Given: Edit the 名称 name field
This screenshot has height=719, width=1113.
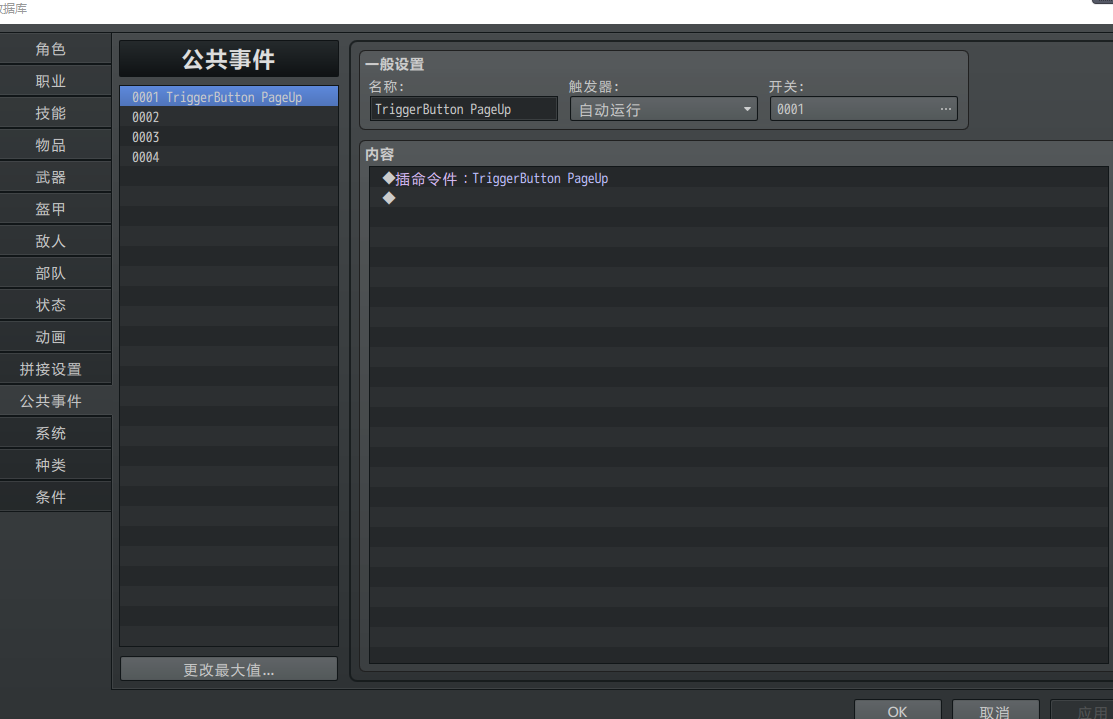Looking at the screenshot, I should coord(464,109).
